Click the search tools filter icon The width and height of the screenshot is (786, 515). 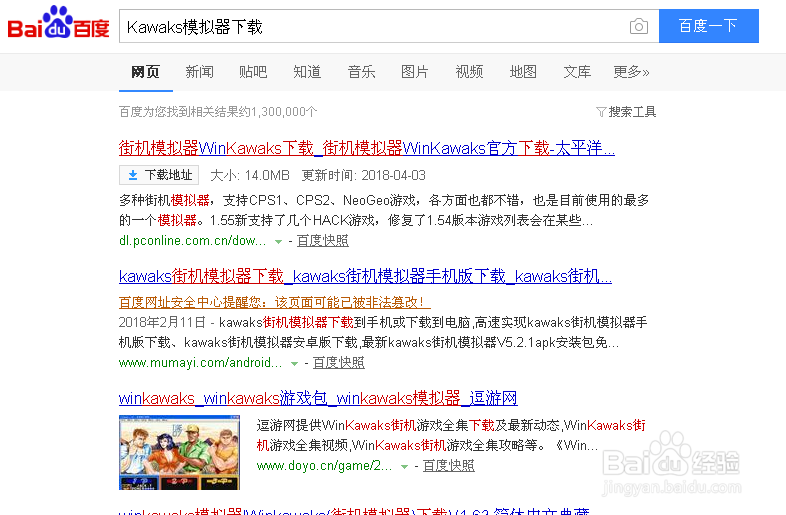(601, 112)
